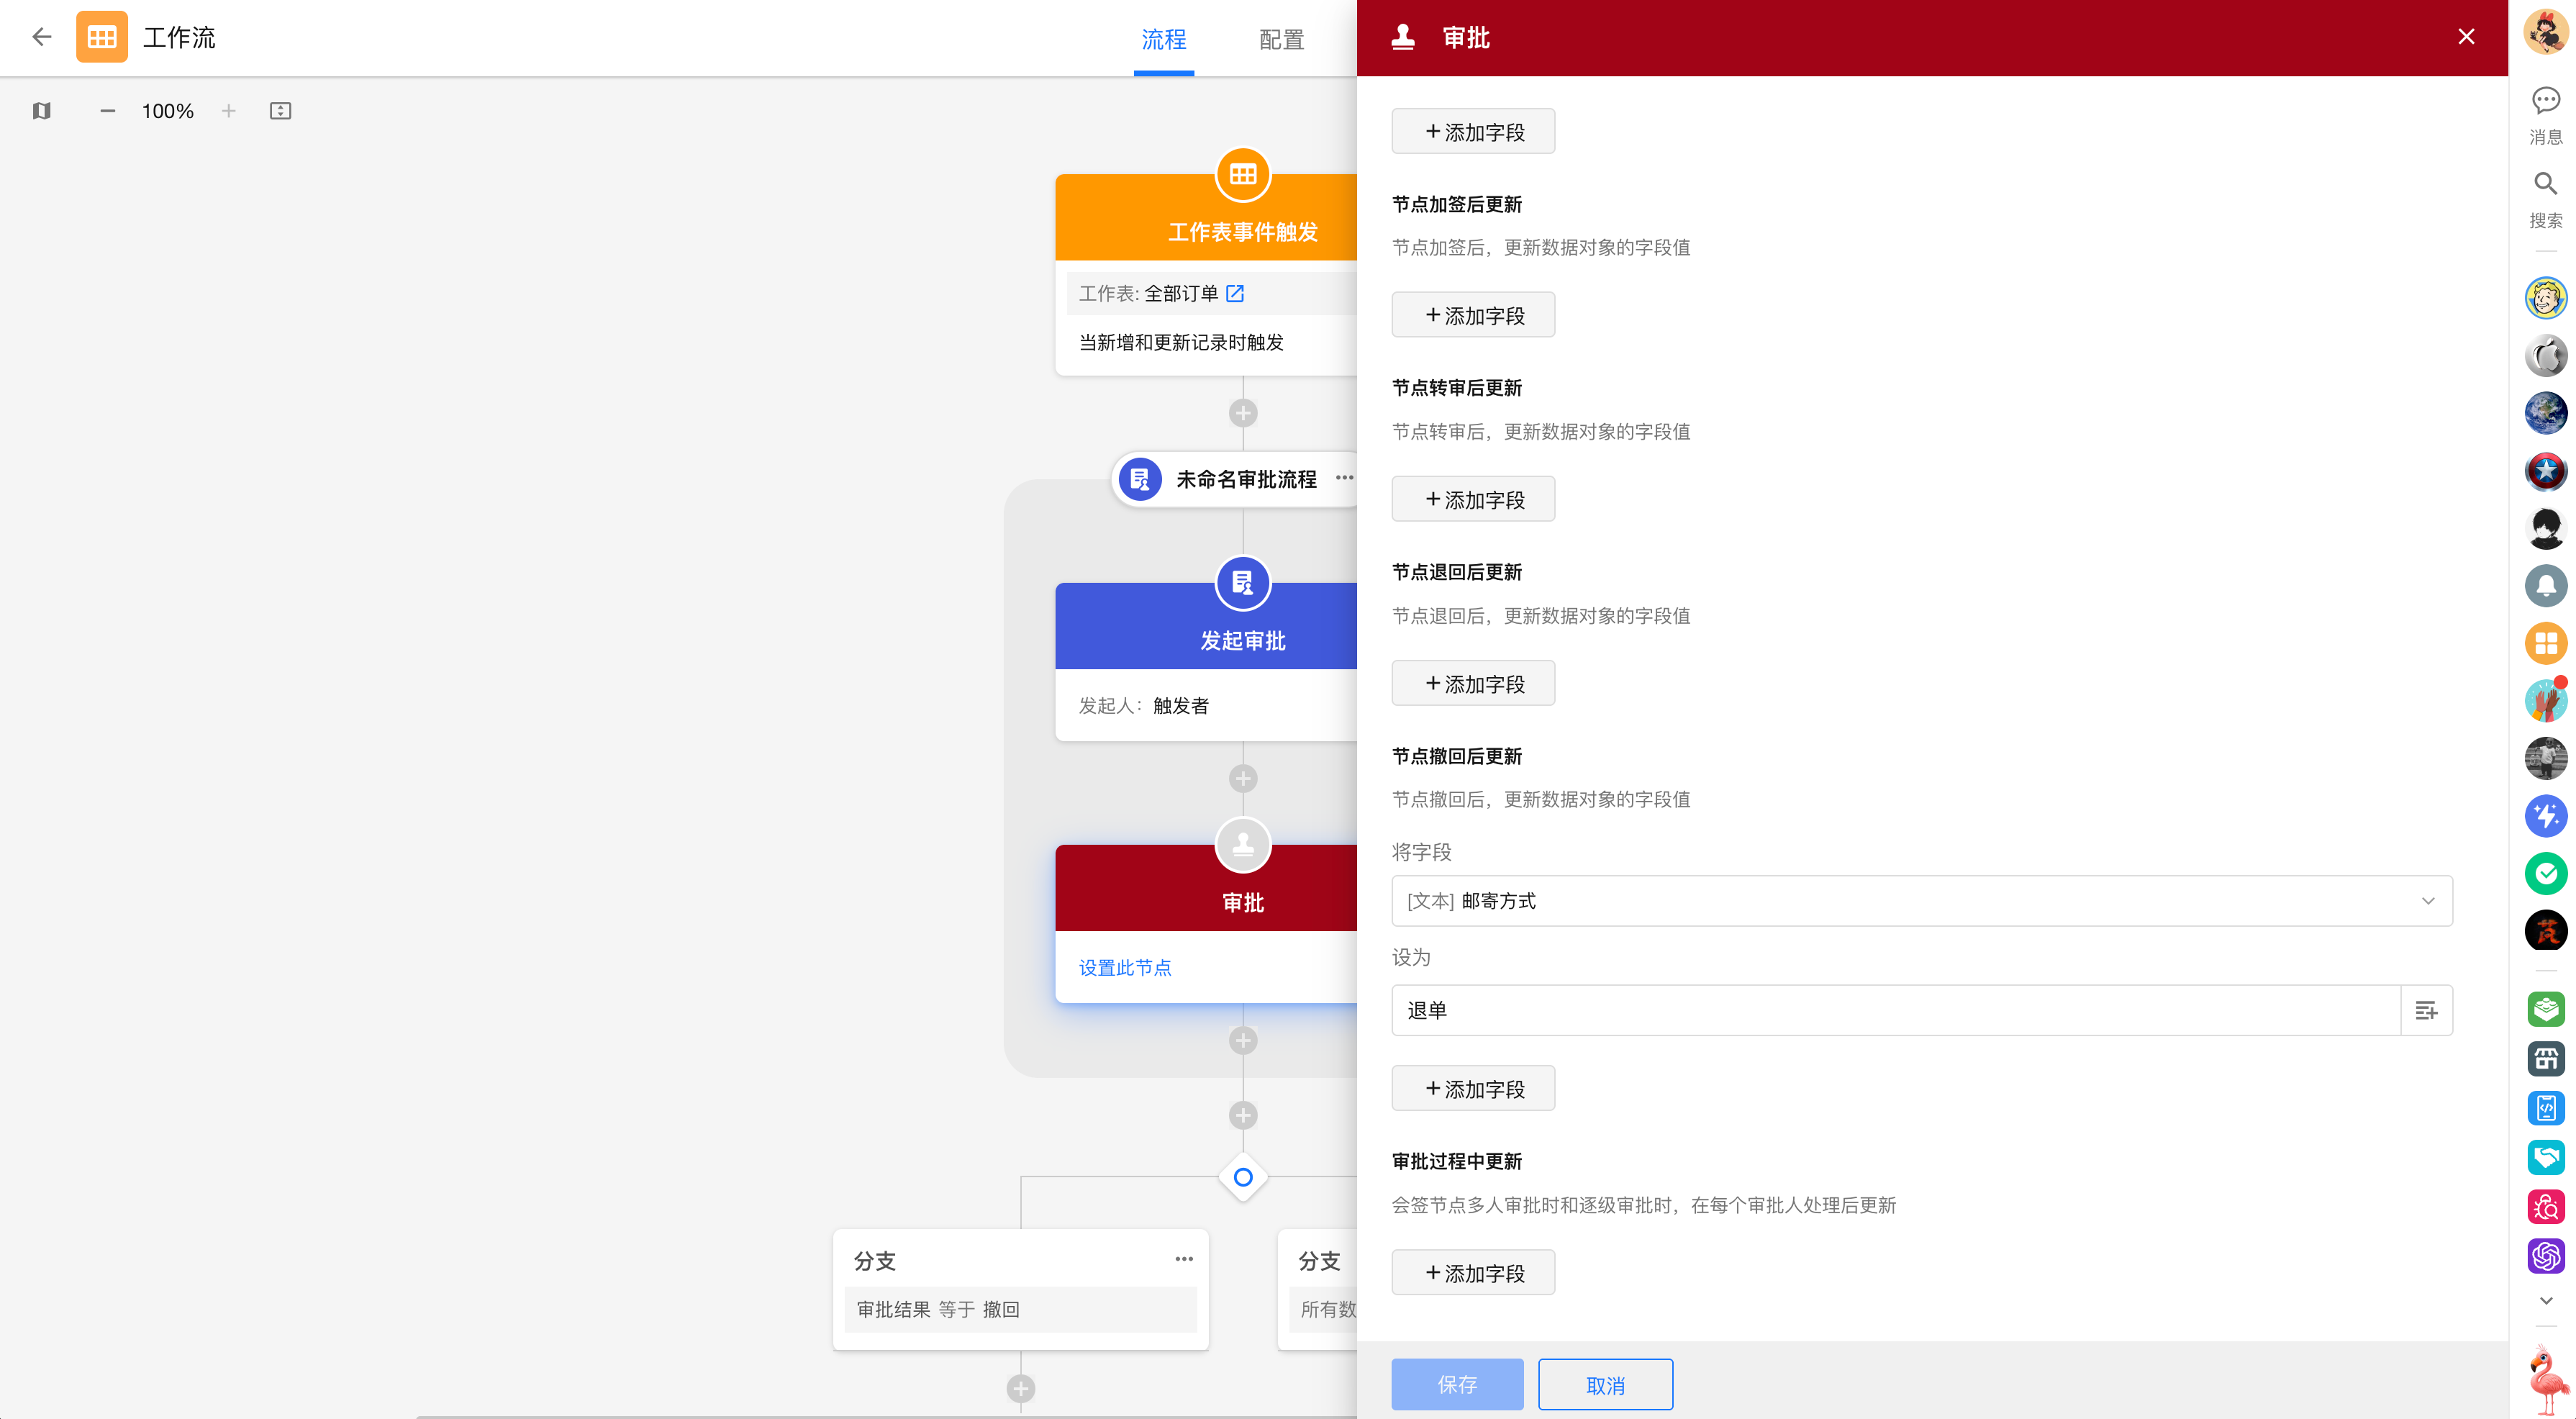
Task: Open the 审批结果 branch more options
Action: pos(1184,1259)
